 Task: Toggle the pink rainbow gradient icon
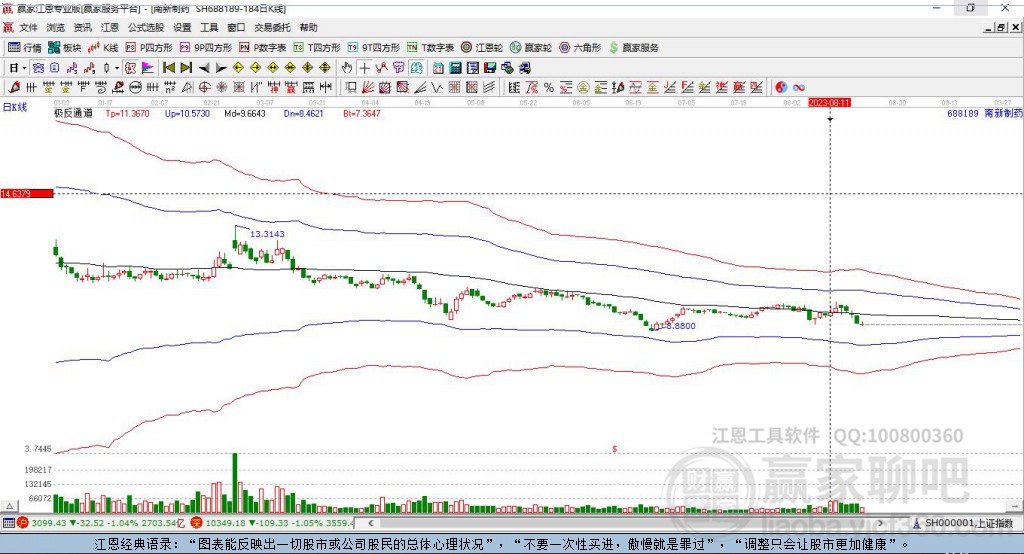click(x=148, y=68)
